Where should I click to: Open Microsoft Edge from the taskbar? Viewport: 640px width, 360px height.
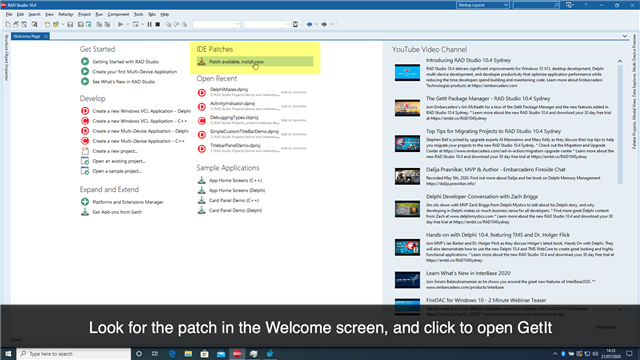click(x=172, y=354)
